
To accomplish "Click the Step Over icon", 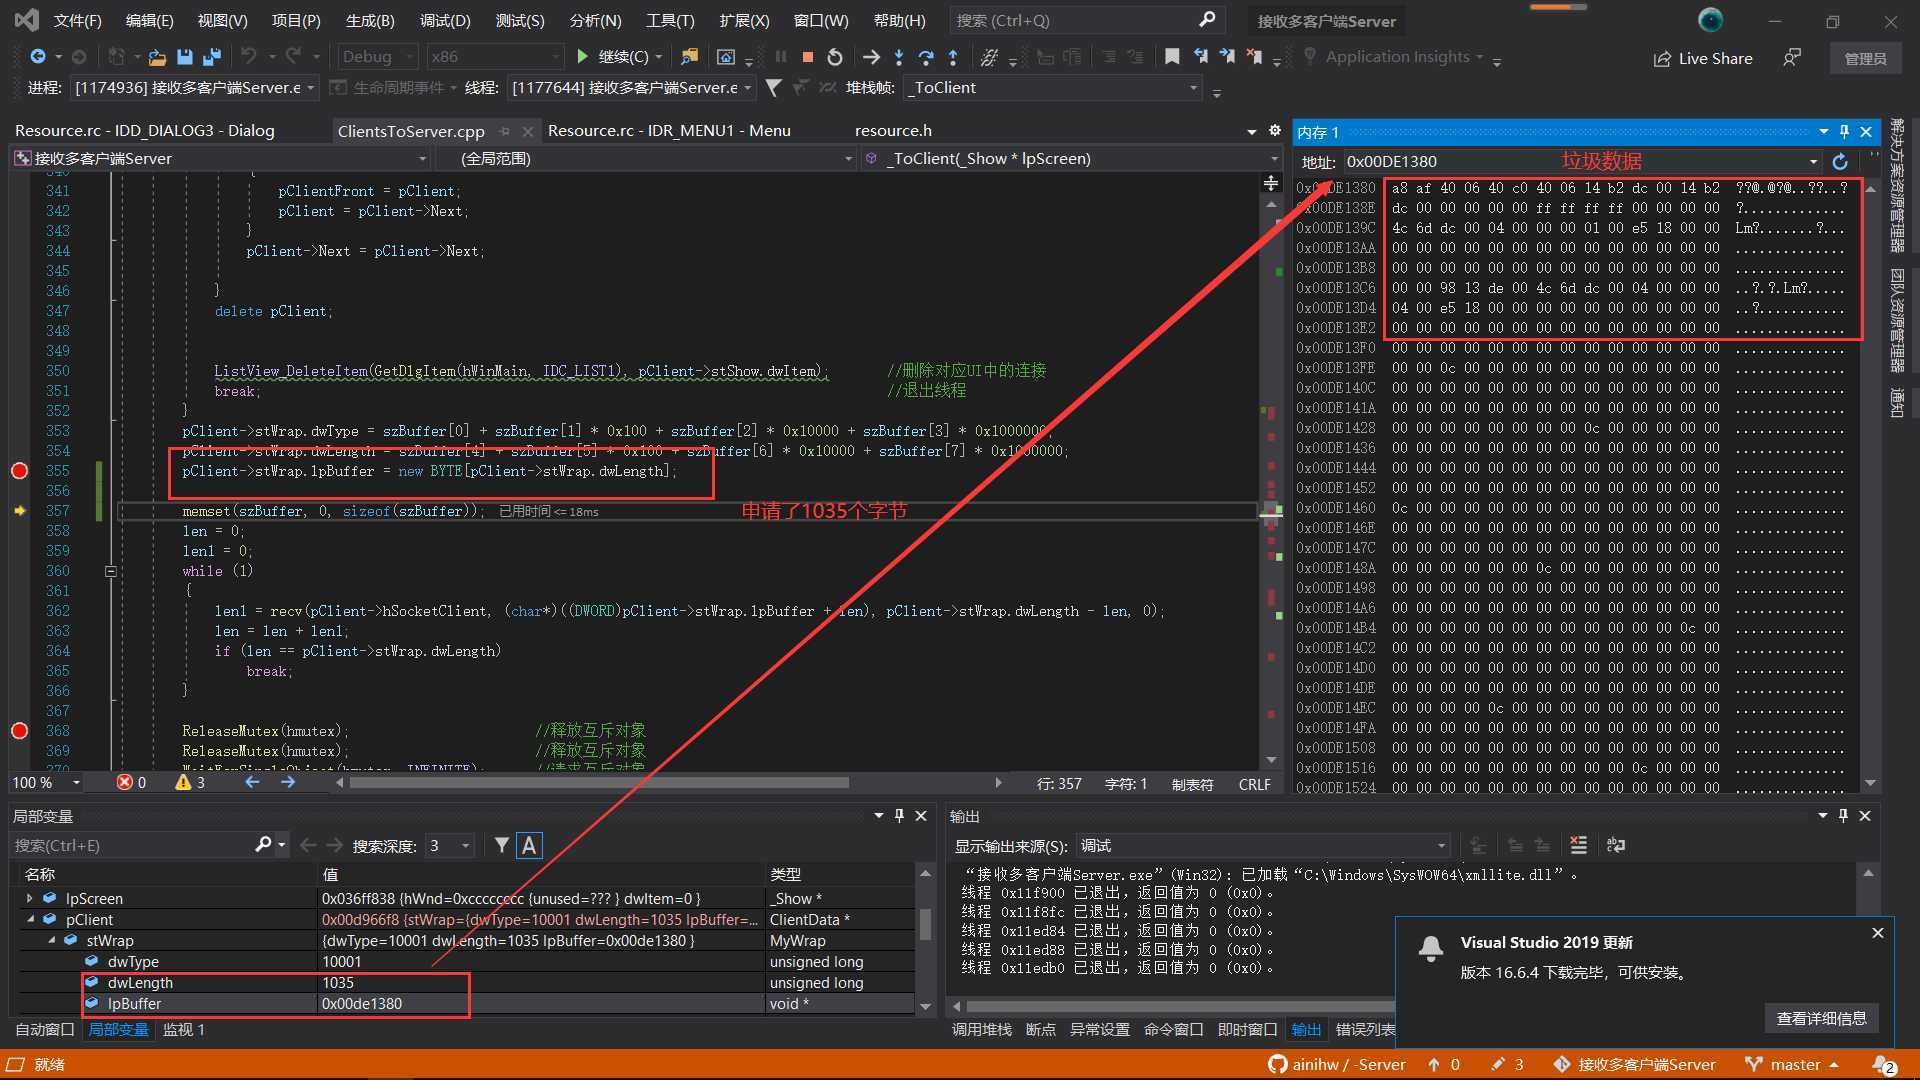I will 926,57.
